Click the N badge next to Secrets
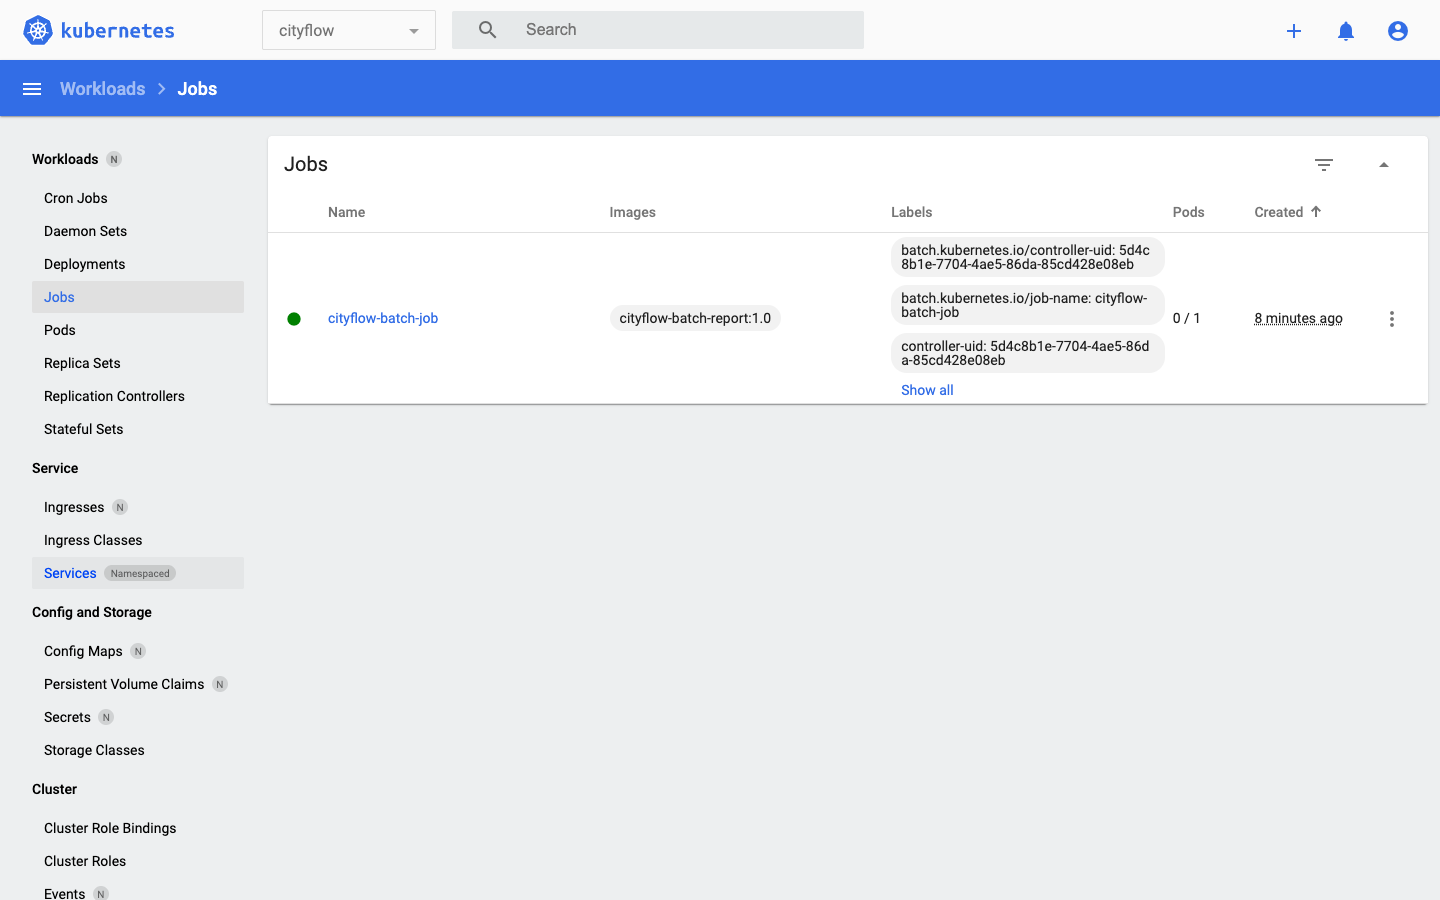1440x900 pixels. click(106, 717)
